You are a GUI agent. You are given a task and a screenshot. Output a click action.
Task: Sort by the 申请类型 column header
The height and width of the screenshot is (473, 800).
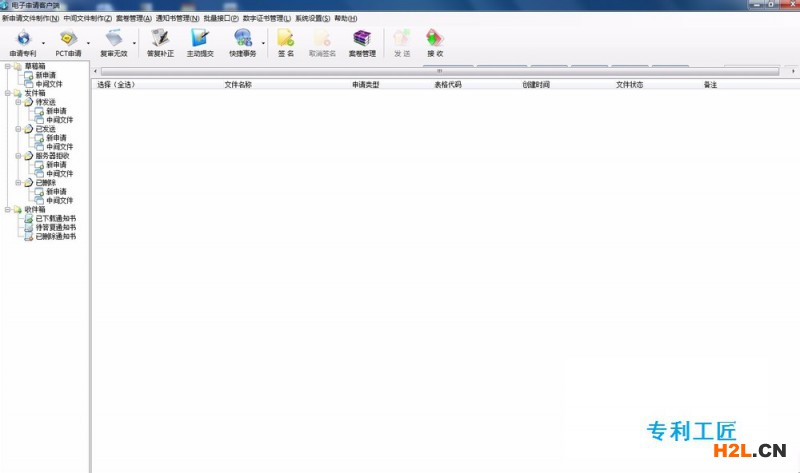coord(365,85)
